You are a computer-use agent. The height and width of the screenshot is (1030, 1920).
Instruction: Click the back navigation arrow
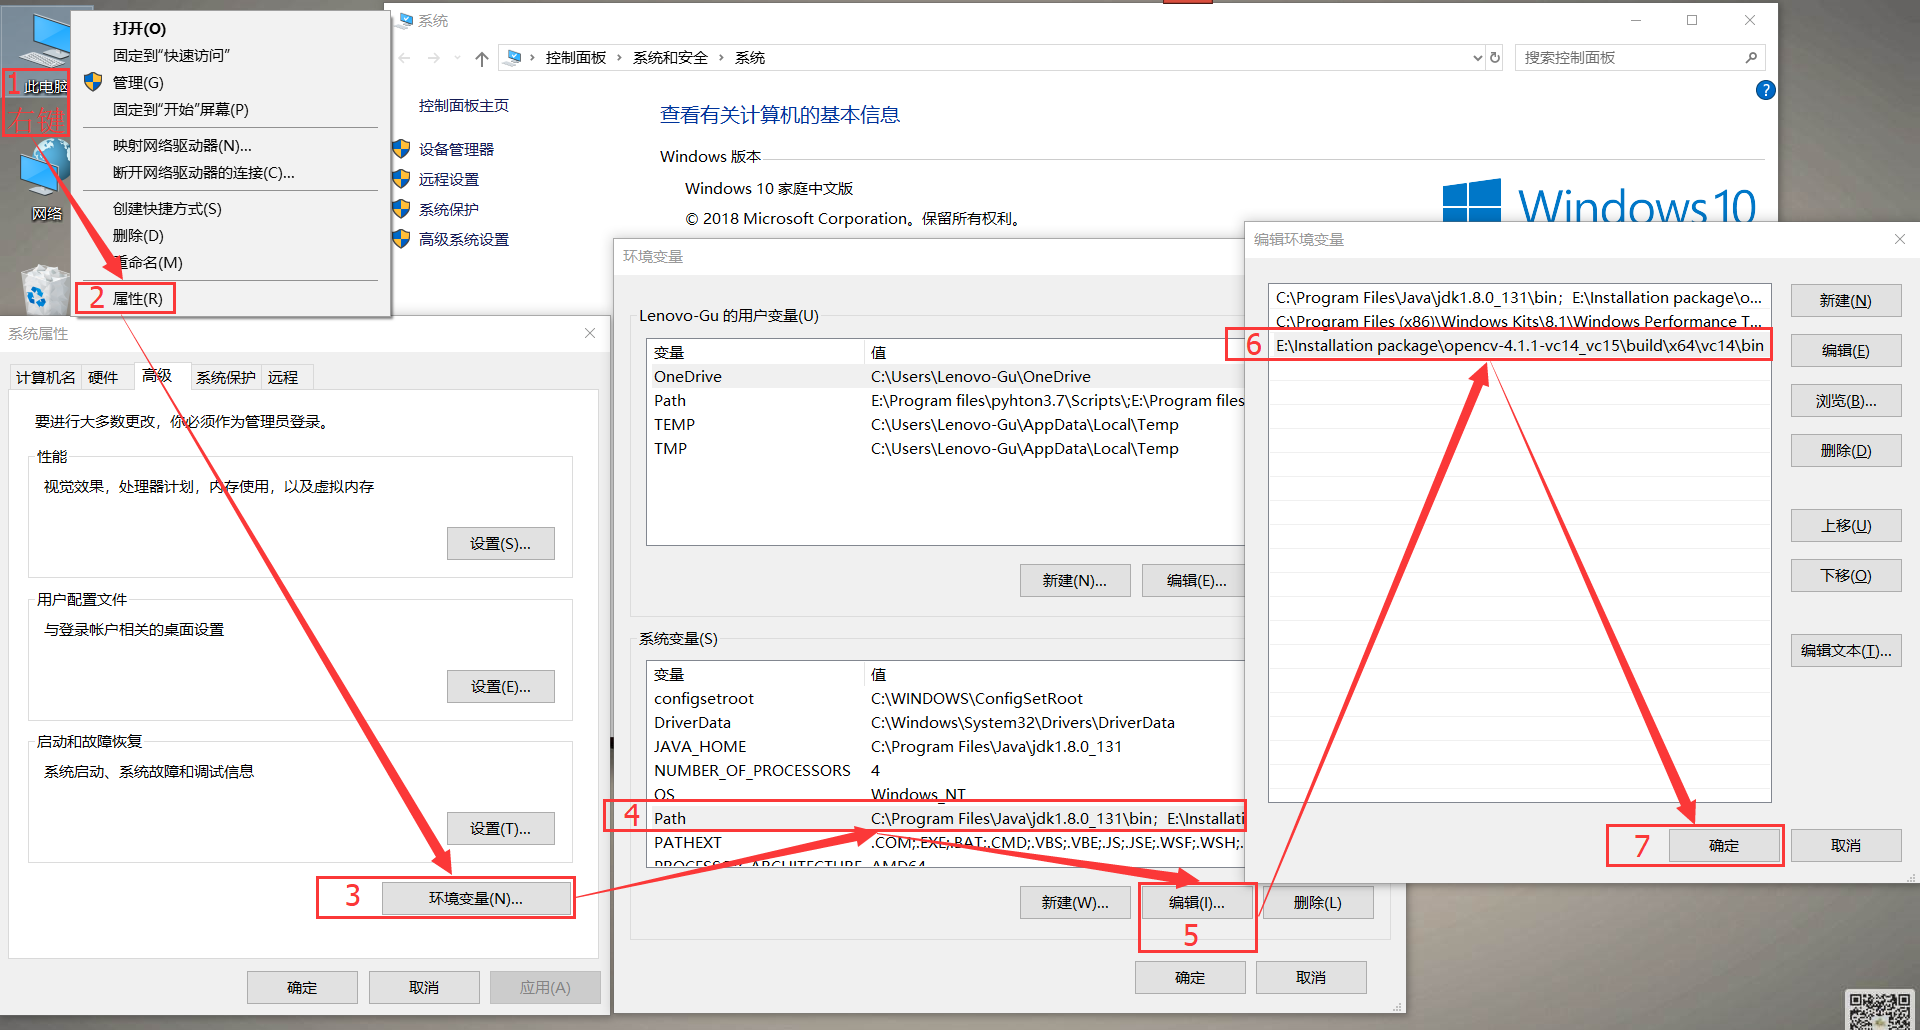click(404, 57)
